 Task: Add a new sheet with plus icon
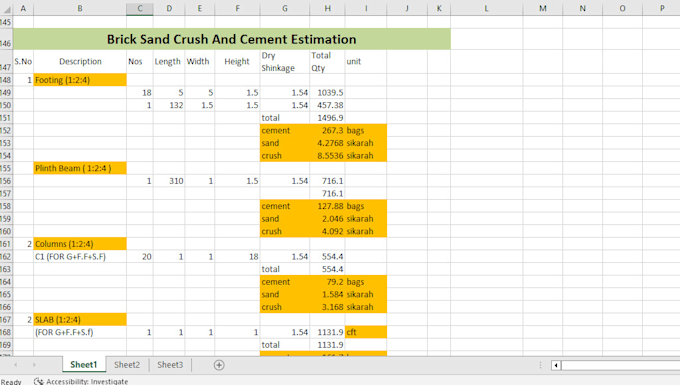[x=219, y=365]
